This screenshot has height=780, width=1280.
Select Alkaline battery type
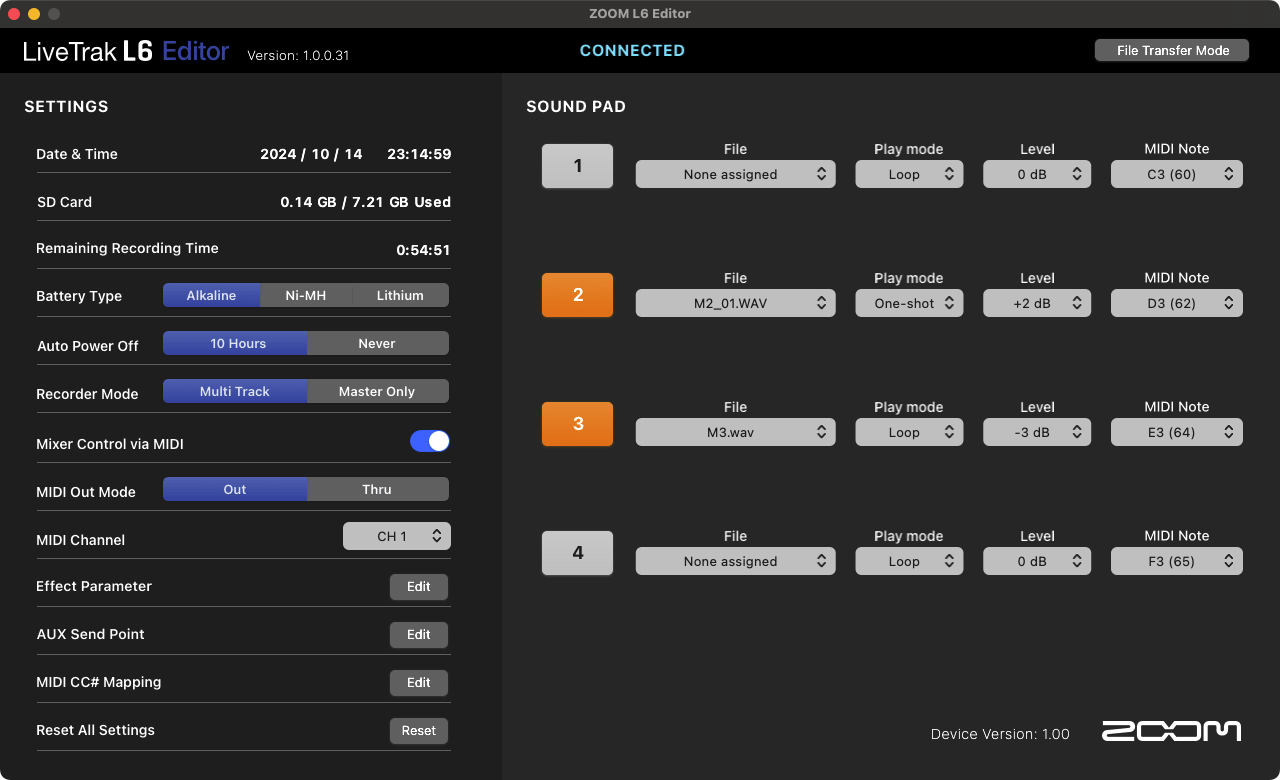211,295
